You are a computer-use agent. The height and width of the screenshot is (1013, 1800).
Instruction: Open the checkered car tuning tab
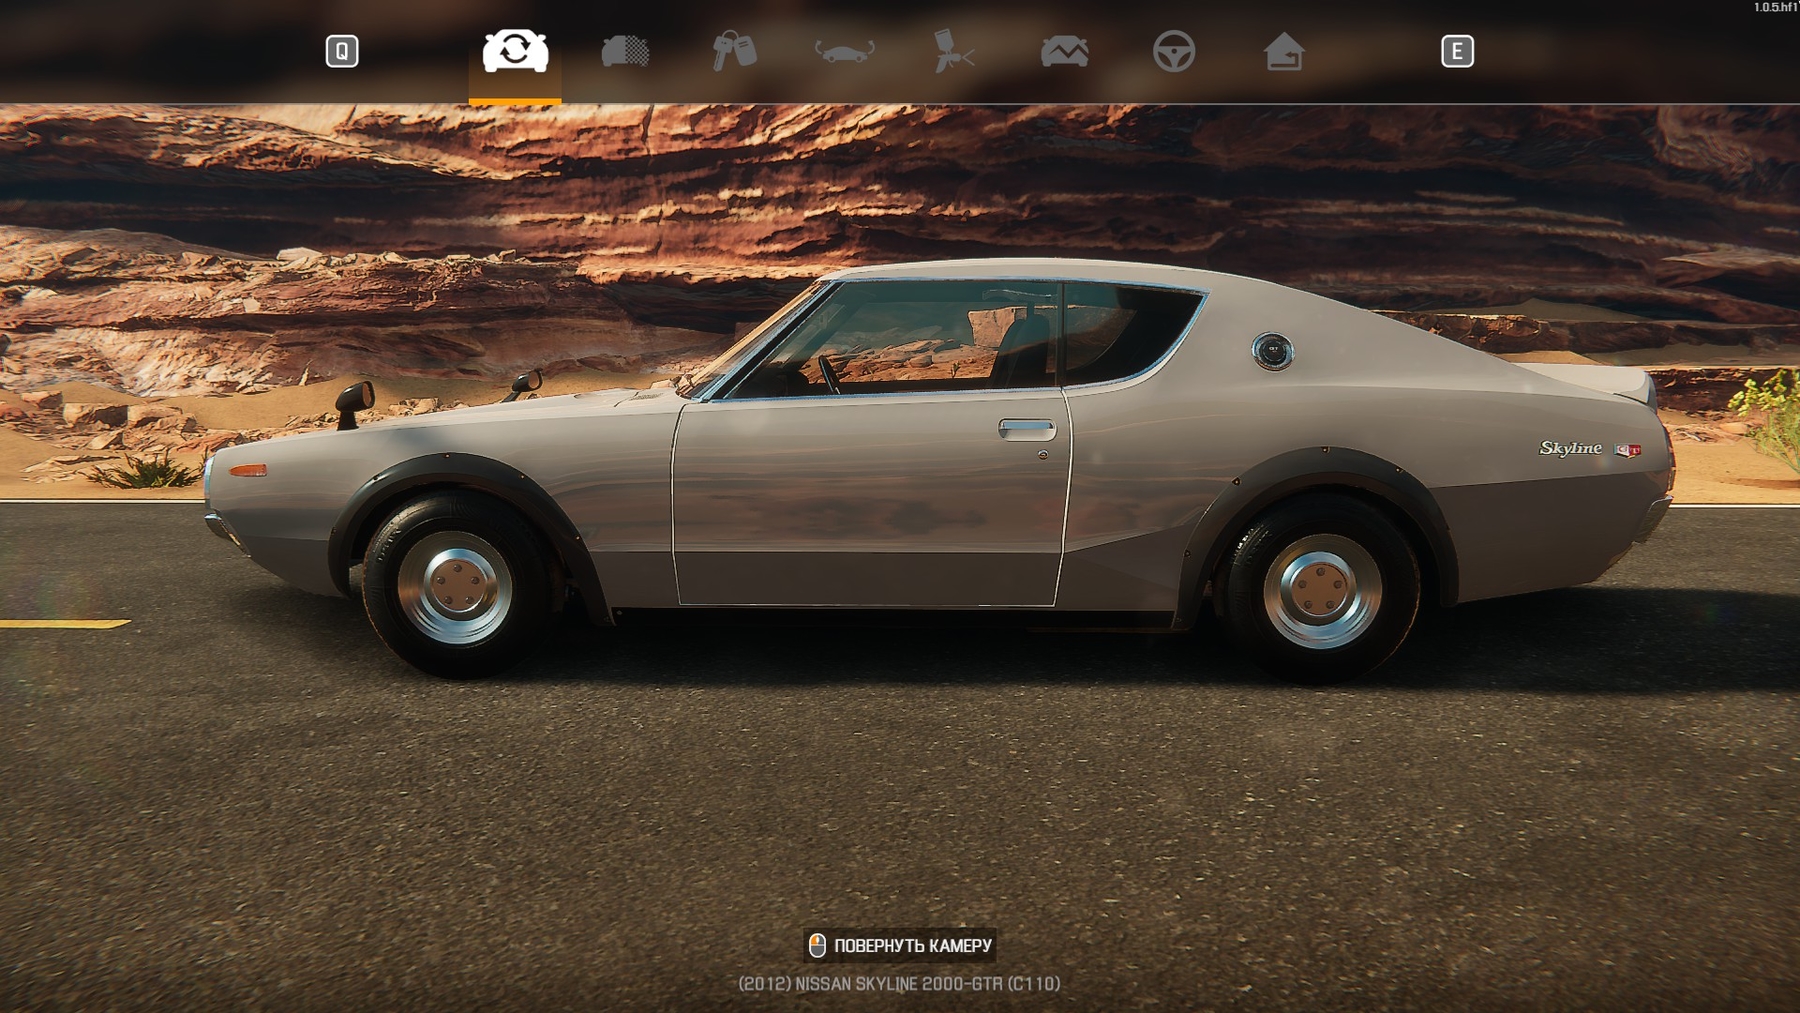tap(625, 51)
